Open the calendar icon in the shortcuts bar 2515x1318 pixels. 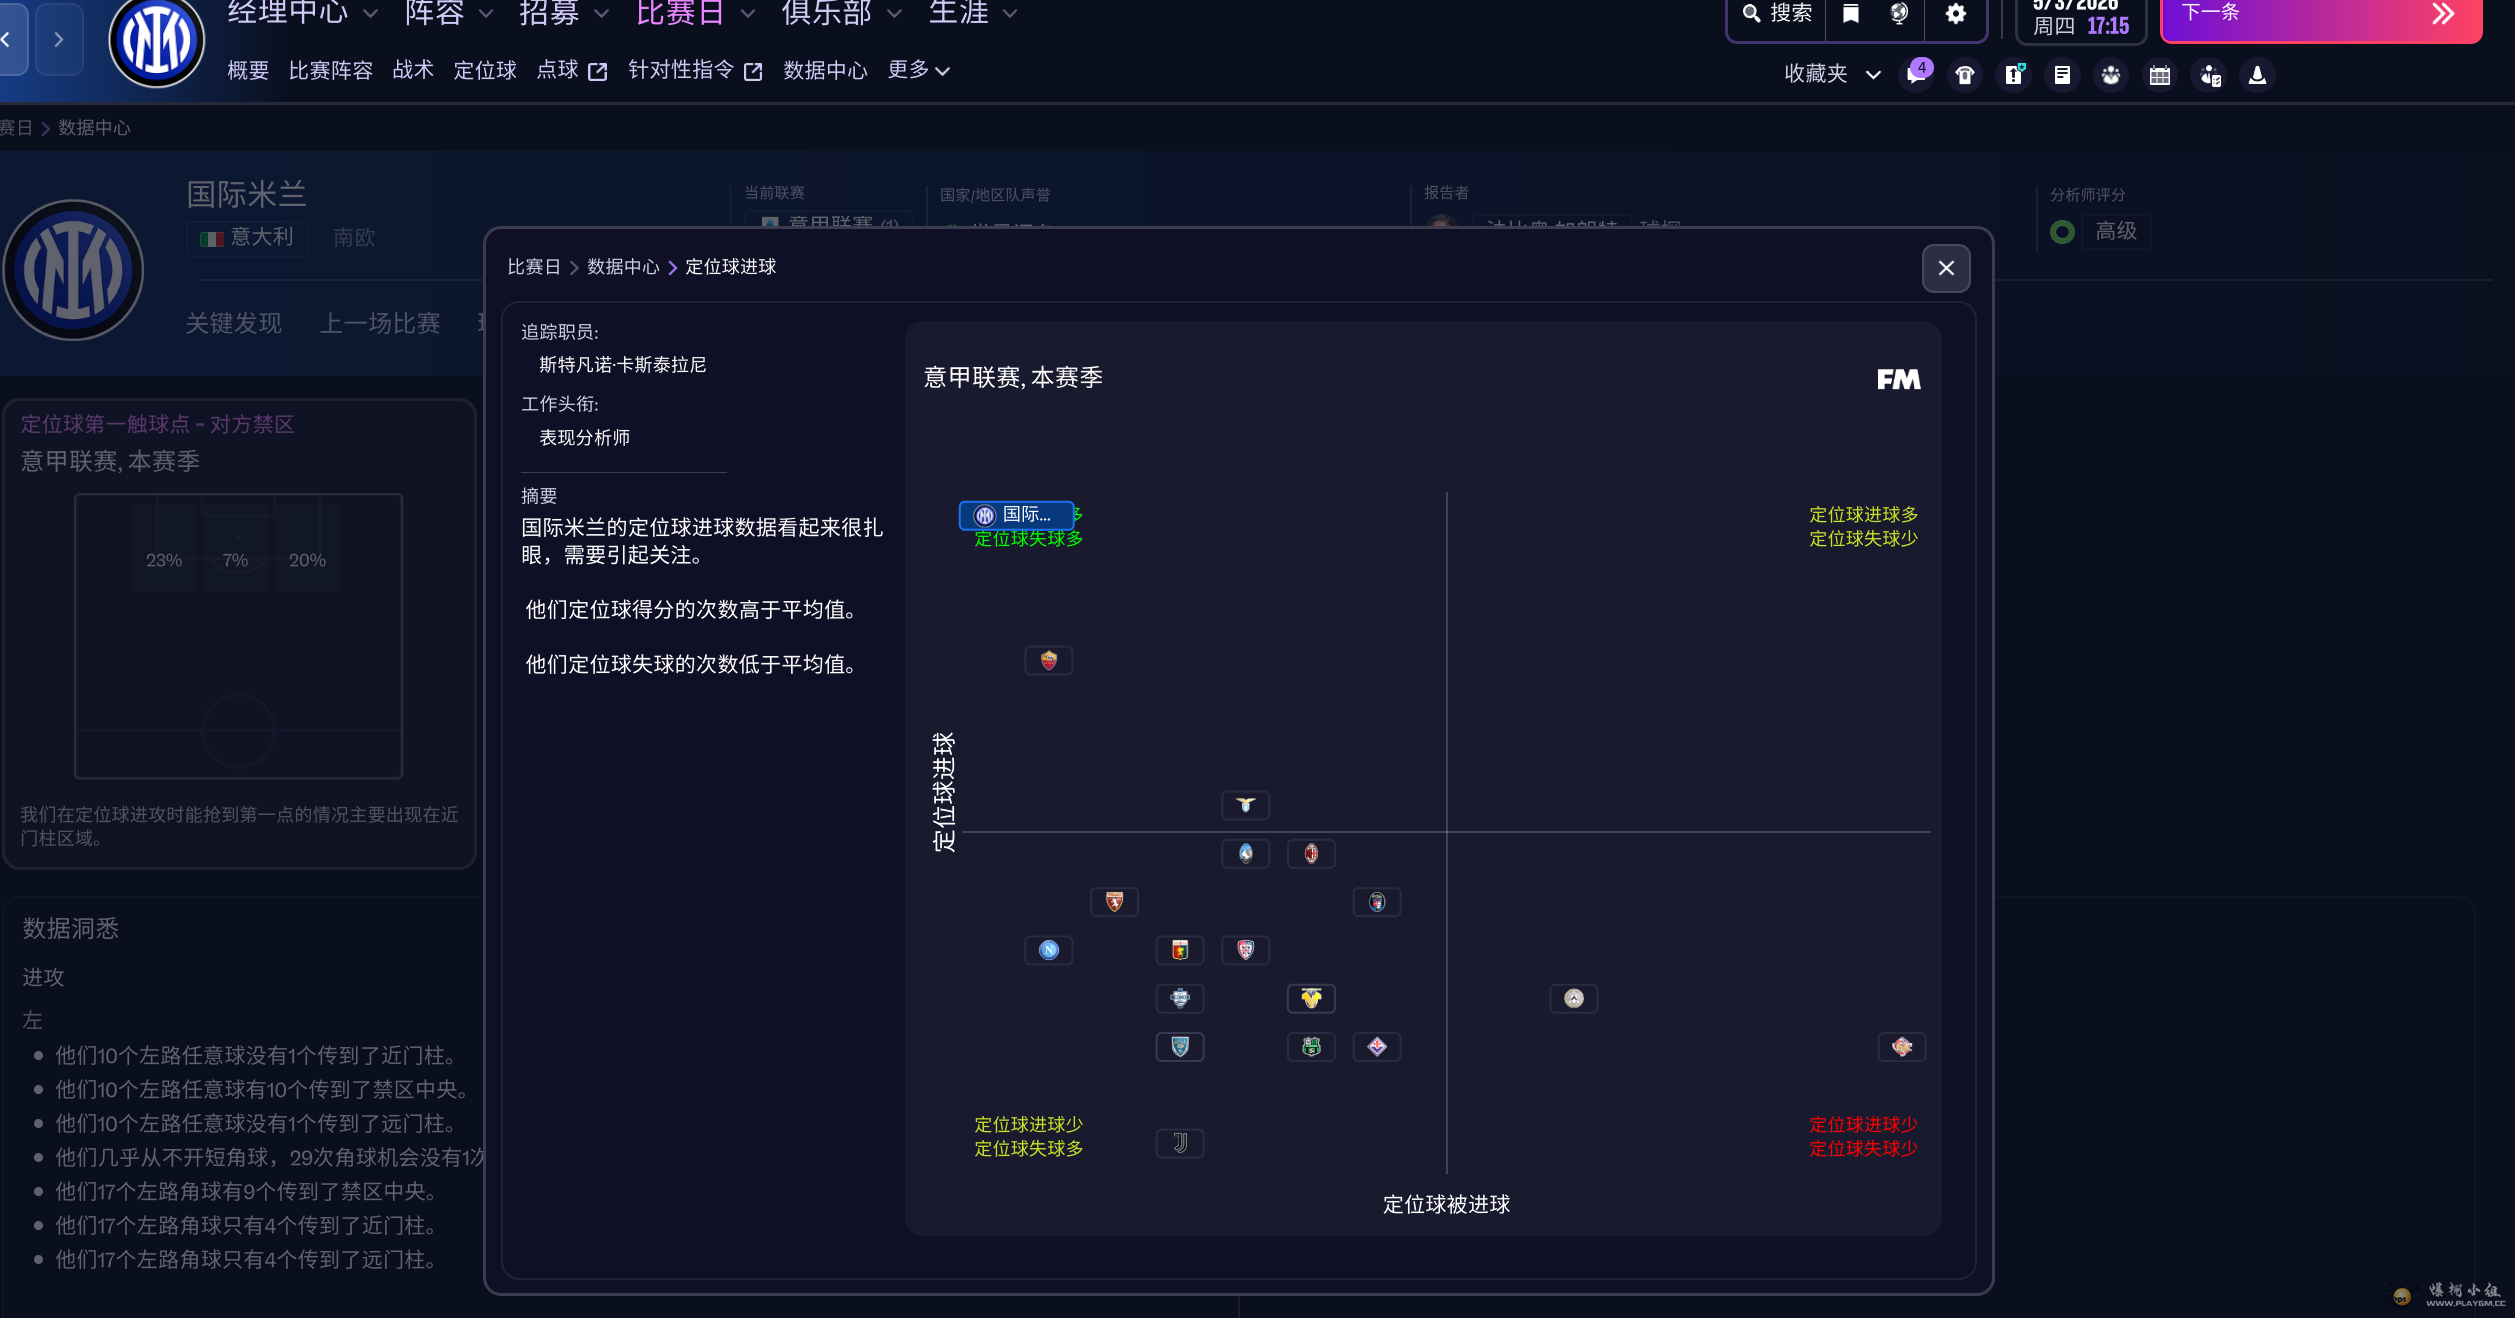[2160, 75]
